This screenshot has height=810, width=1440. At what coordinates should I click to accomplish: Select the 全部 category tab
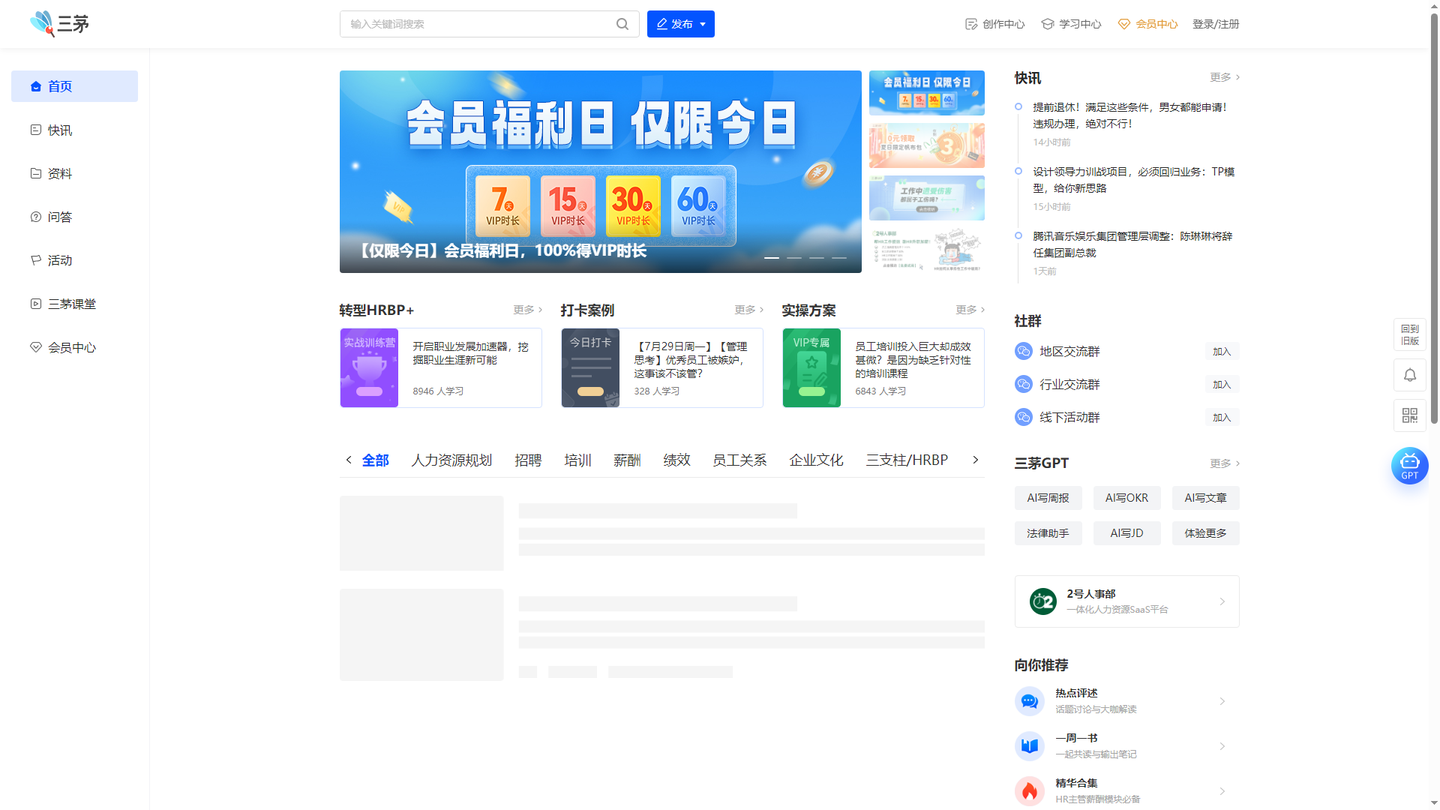pyautogui.click(x=375, y=460)
